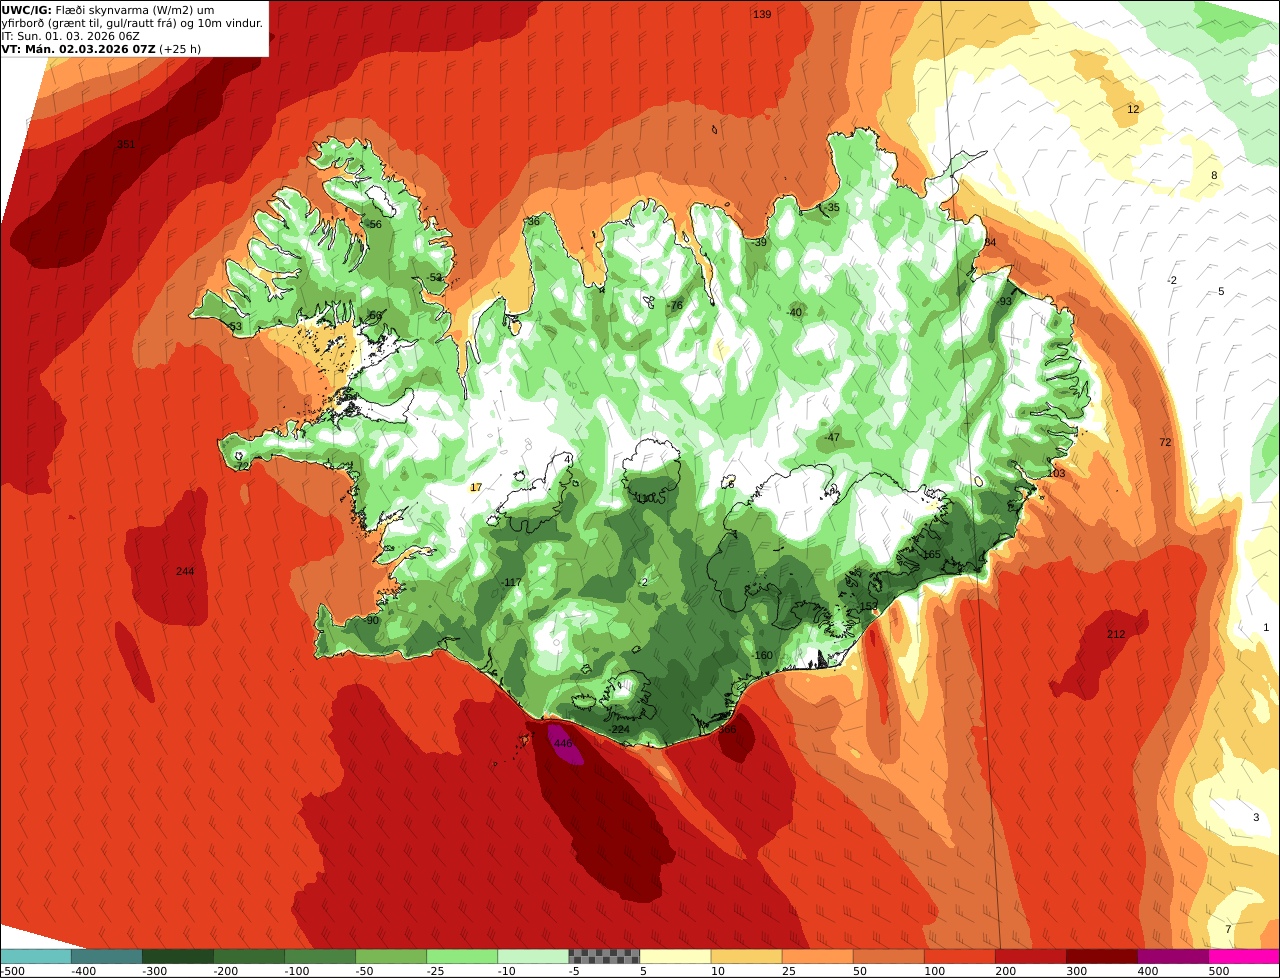Image resolution: width=1280 pixels, height=978 pixels.
Task: Select the 103 value on the east coast
Action: coord(1057,473)
